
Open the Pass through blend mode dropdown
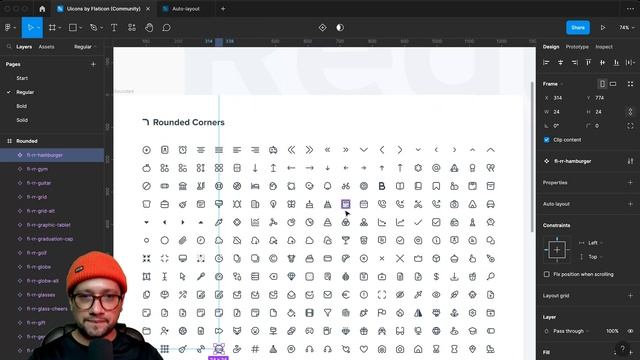[571, 331]
